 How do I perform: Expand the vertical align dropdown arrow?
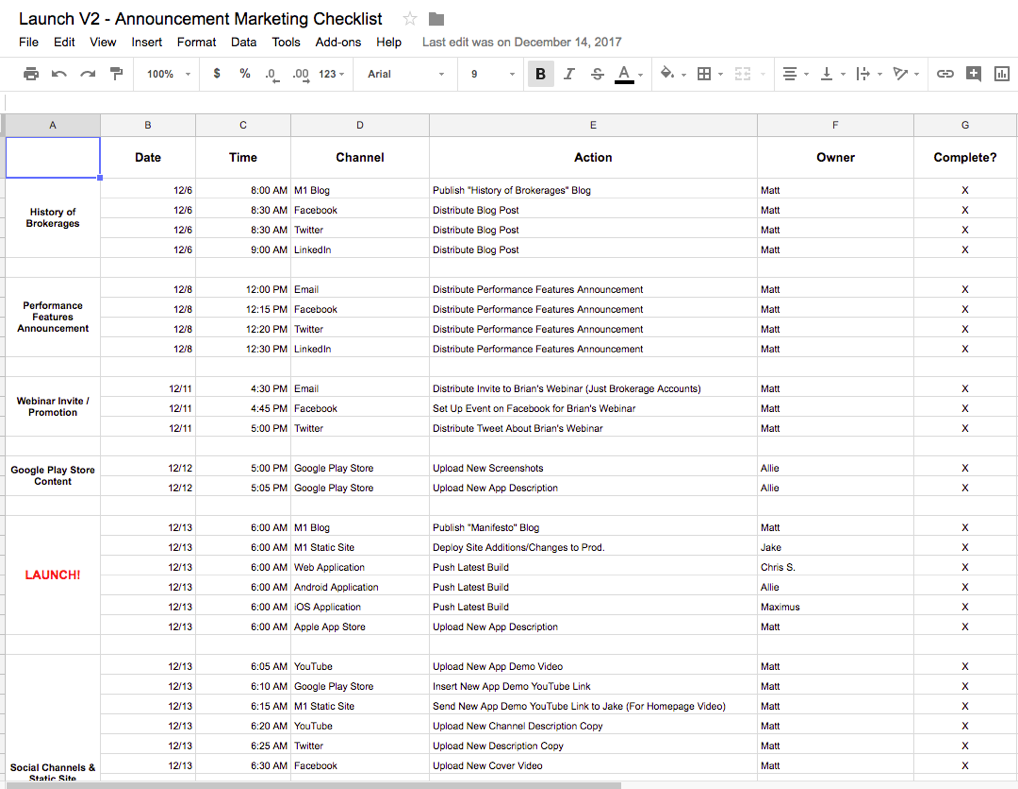point(843,75)
